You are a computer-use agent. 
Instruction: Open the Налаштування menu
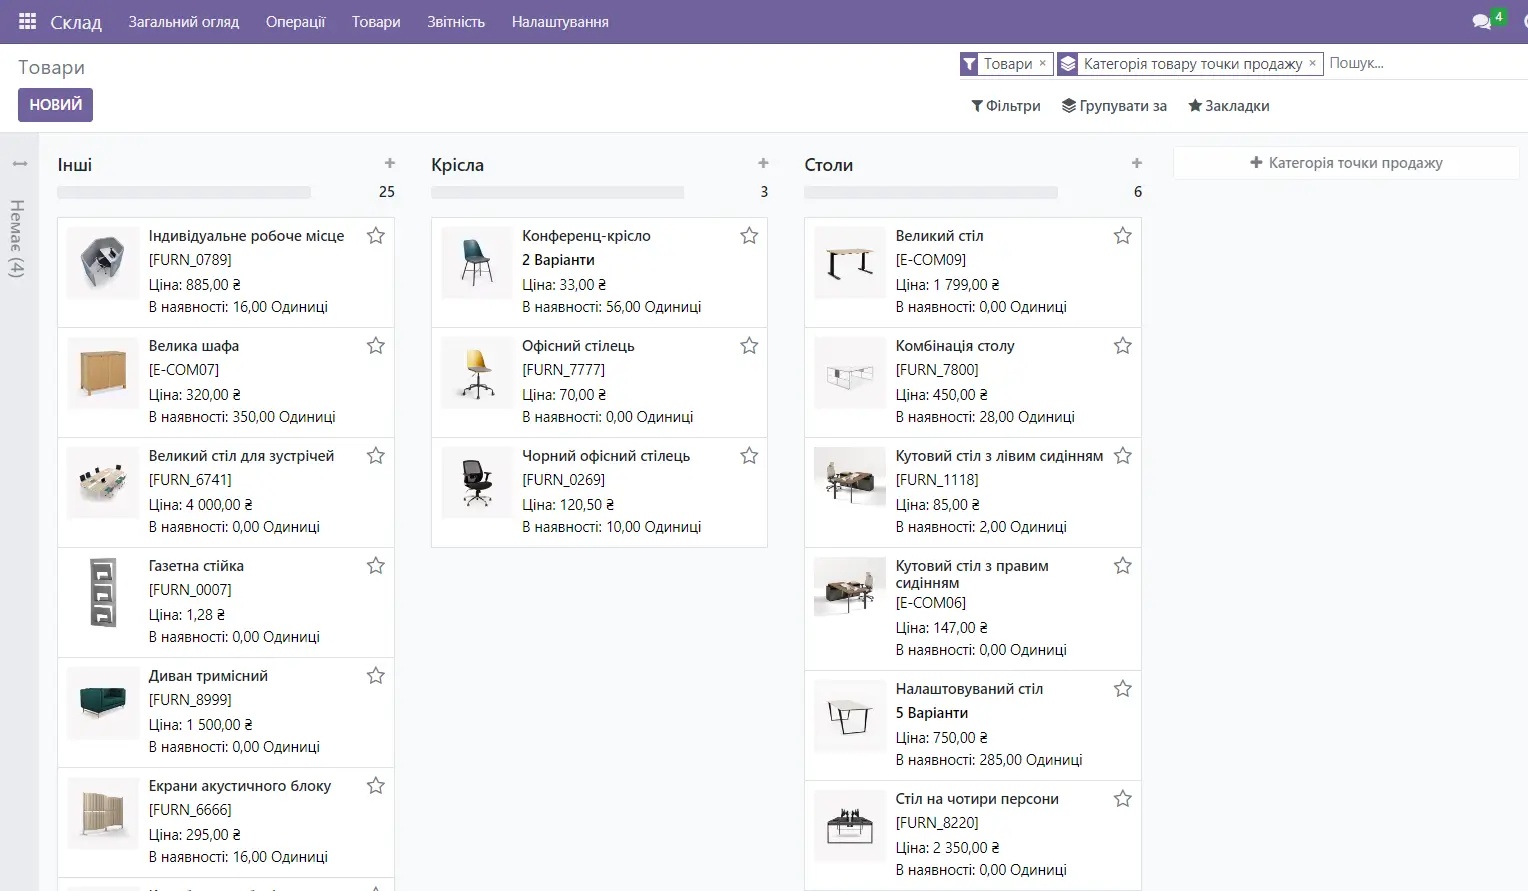[559, 21]
